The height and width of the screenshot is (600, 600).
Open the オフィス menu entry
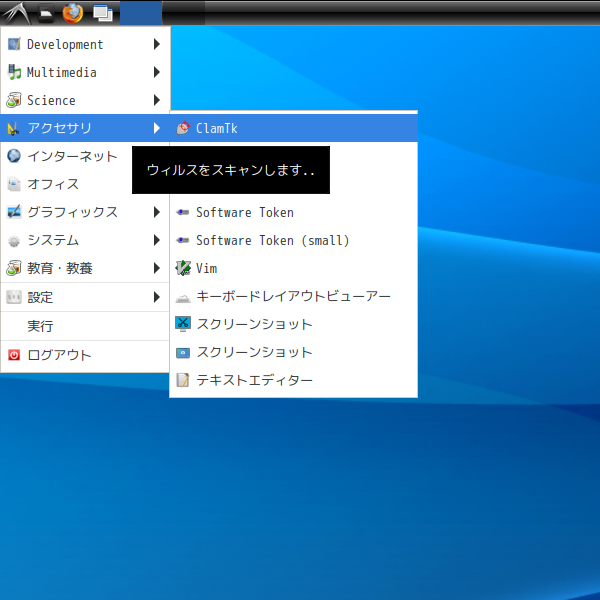pos(85,184)
